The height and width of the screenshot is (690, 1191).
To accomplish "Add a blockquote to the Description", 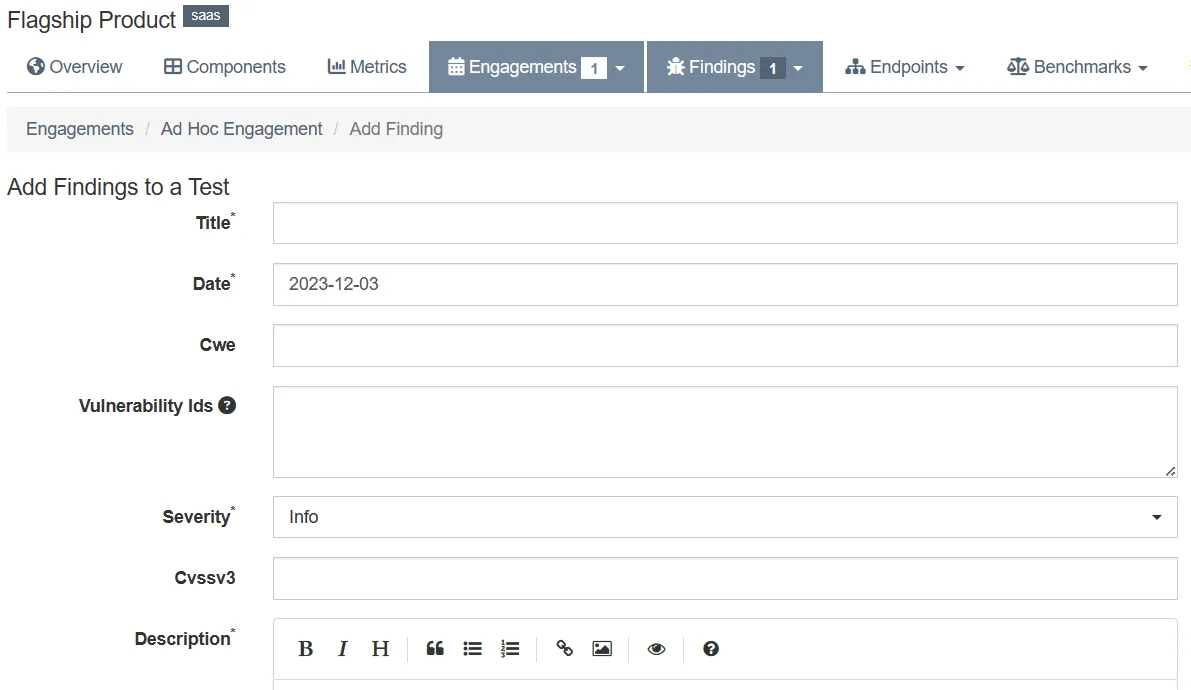I will tap(435, 648).
